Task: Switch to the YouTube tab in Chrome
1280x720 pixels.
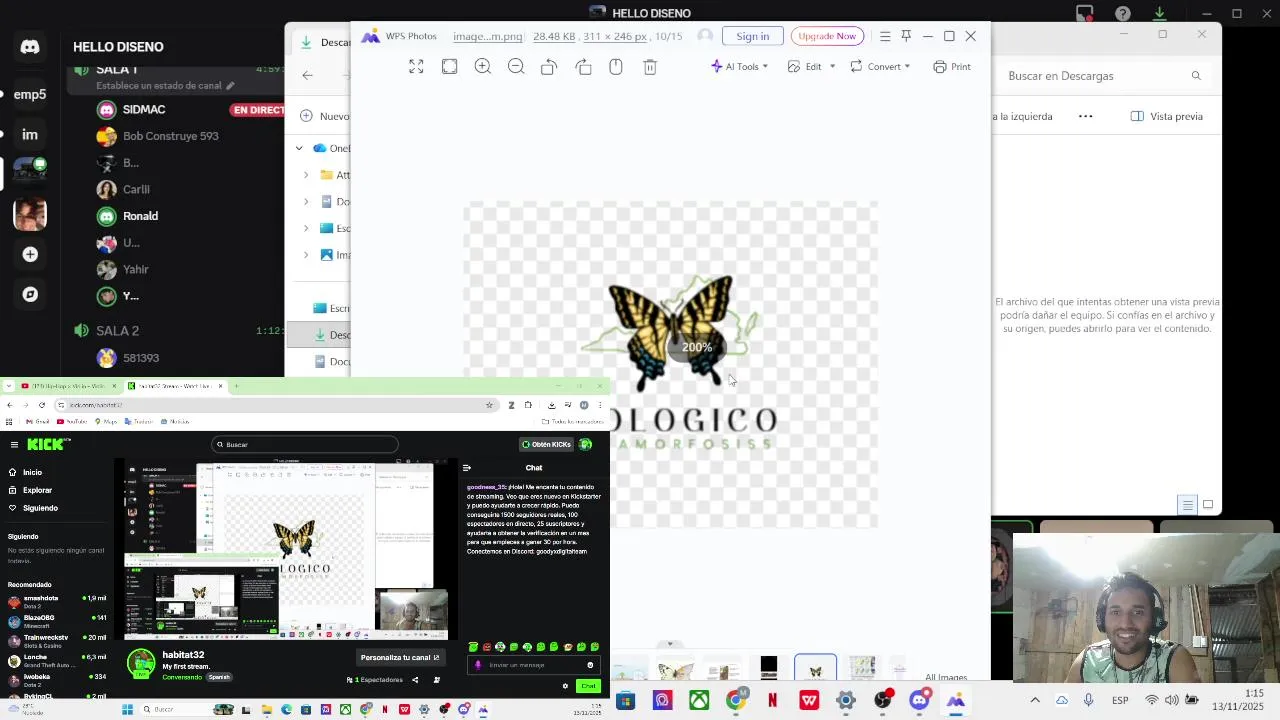Action: coord(67,386)
